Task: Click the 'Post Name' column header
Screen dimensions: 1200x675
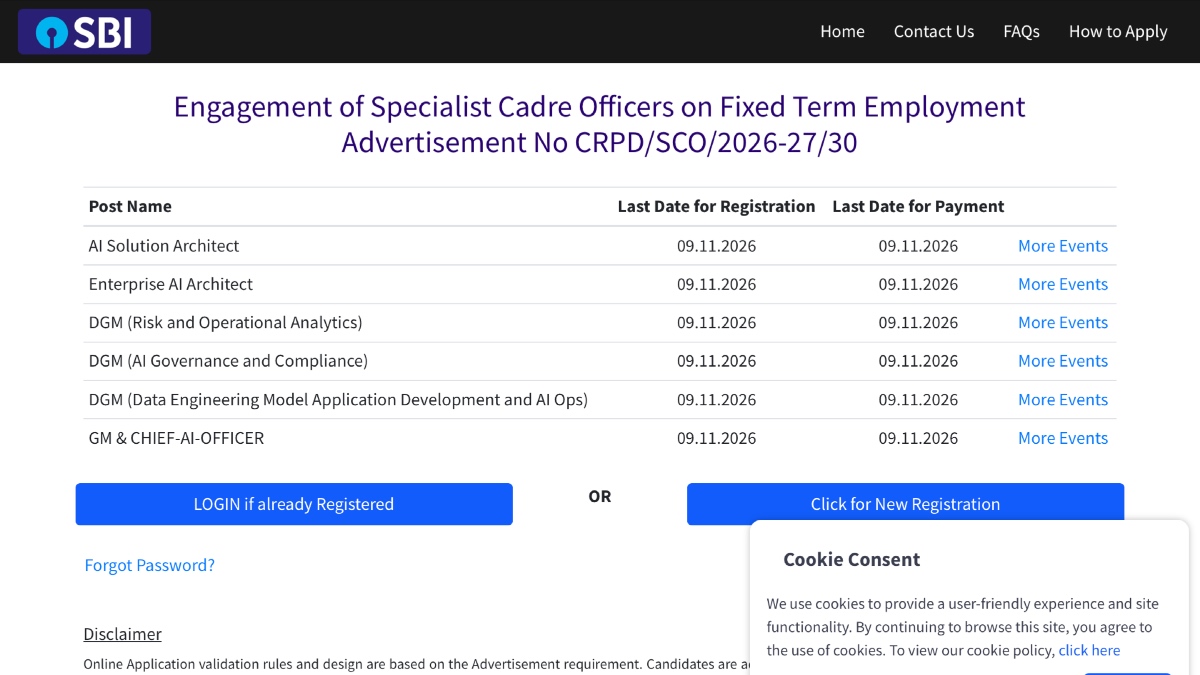Action: (x=130, y=206)
